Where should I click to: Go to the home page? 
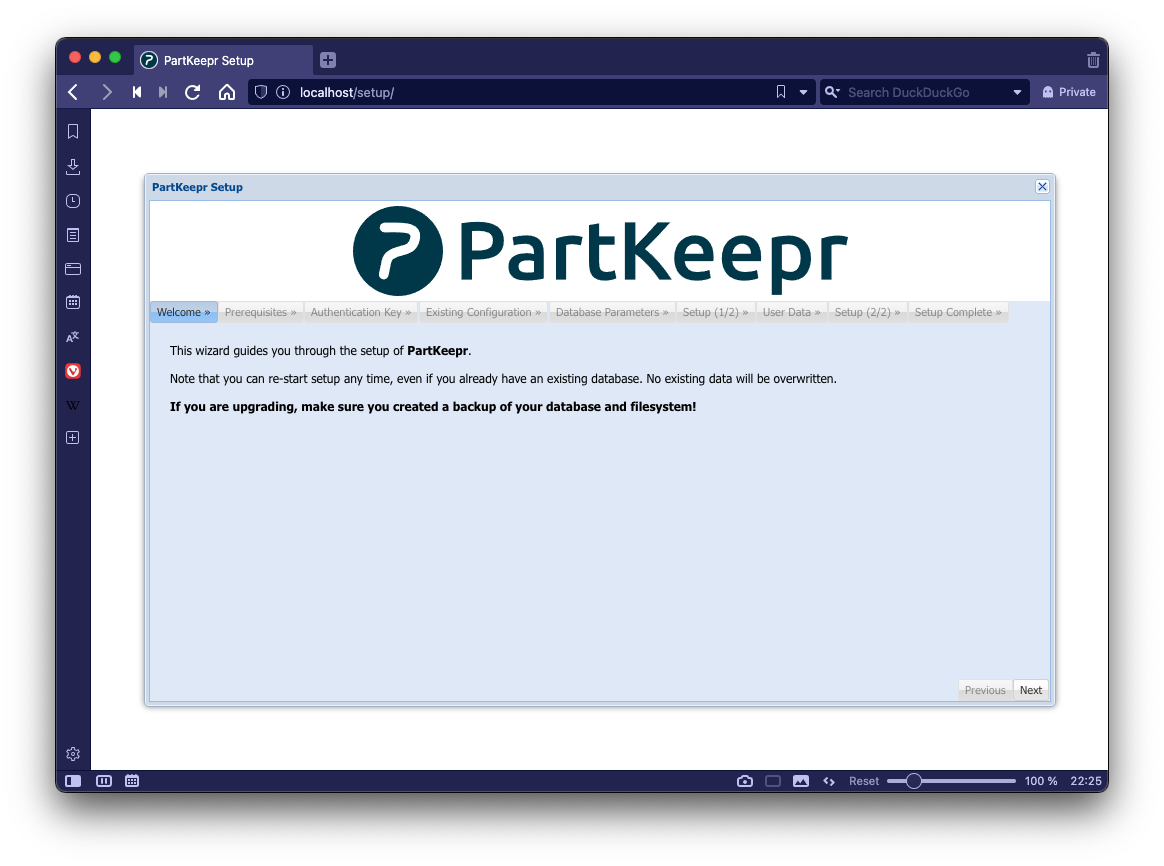pos(227,92)
